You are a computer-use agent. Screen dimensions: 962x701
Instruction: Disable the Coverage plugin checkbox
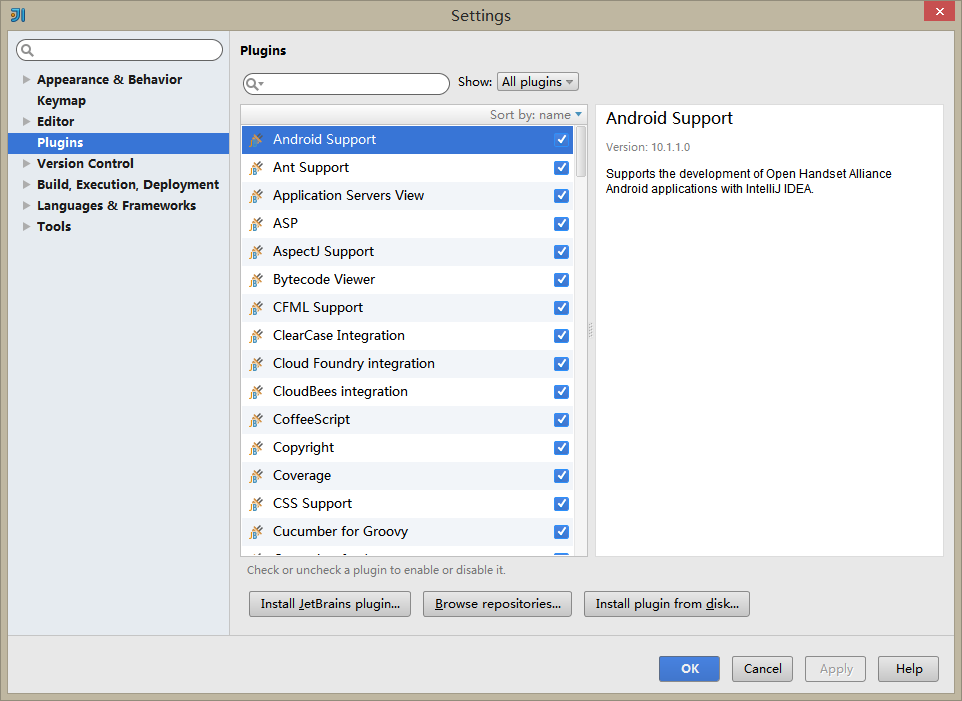coord(561,476)
